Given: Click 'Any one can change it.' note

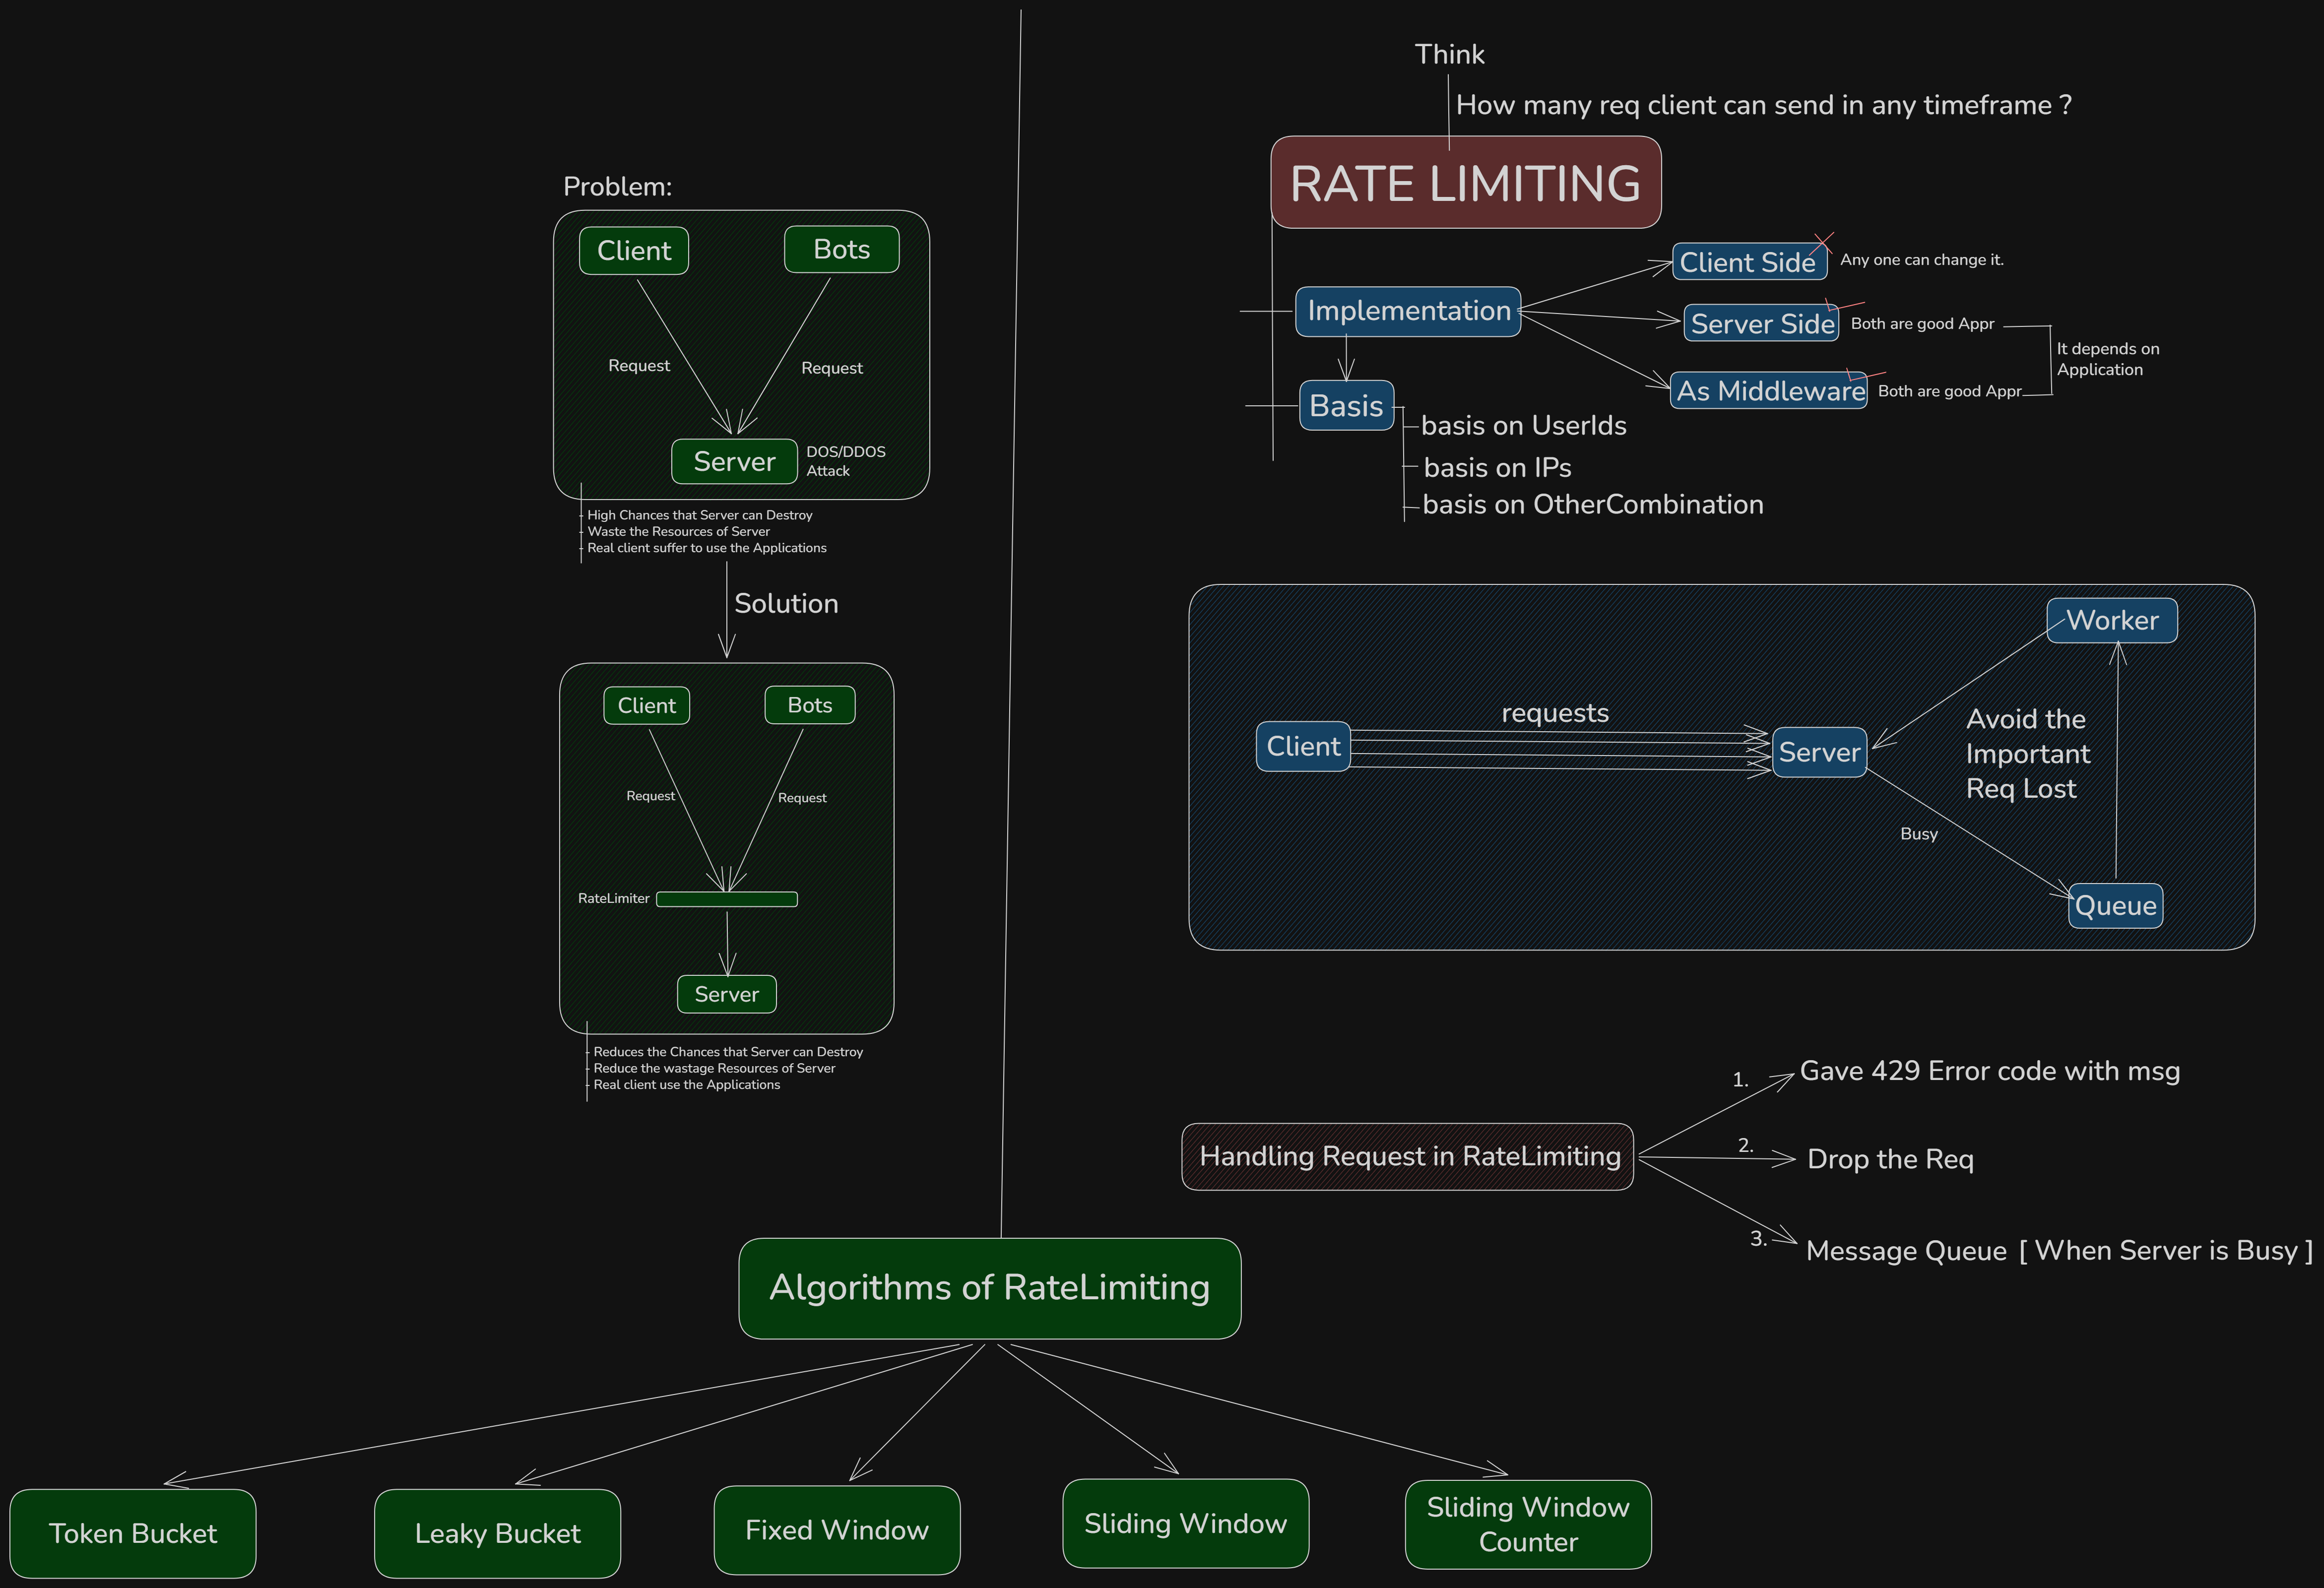Looking at the screenshot, I should 1922,260.
